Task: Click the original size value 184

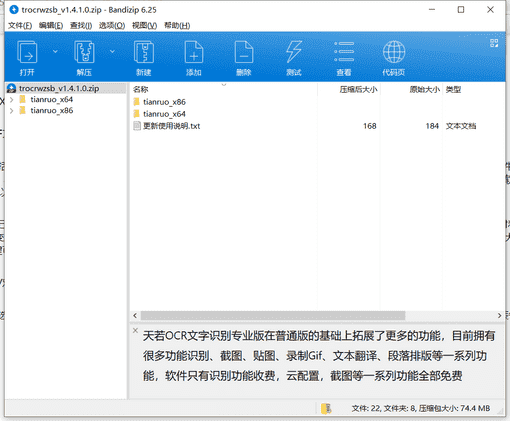Action: [432, 126]
